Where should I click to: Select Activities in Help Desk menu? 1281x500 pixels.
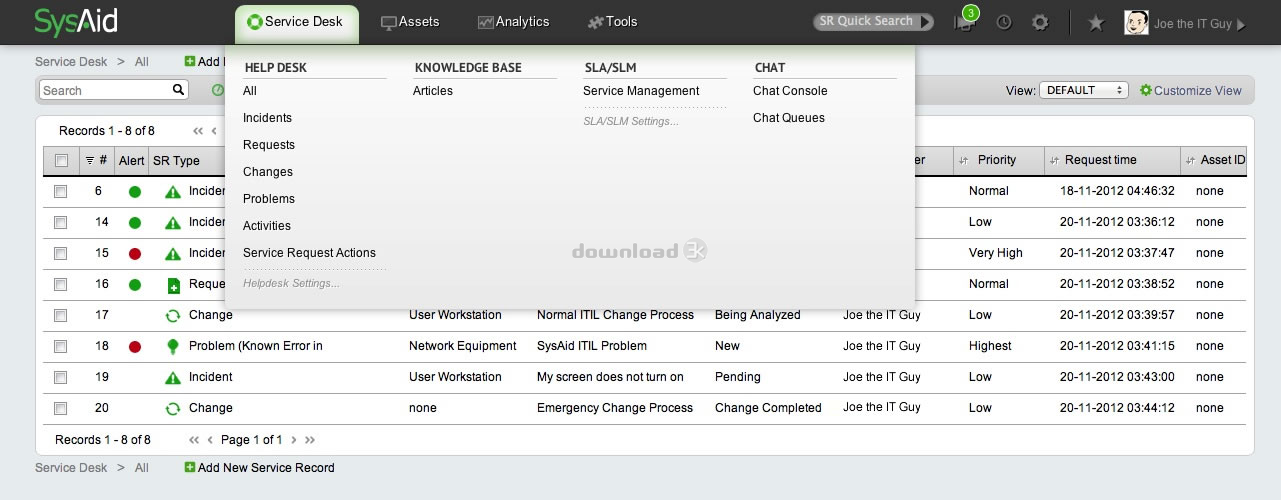(267, 226)
